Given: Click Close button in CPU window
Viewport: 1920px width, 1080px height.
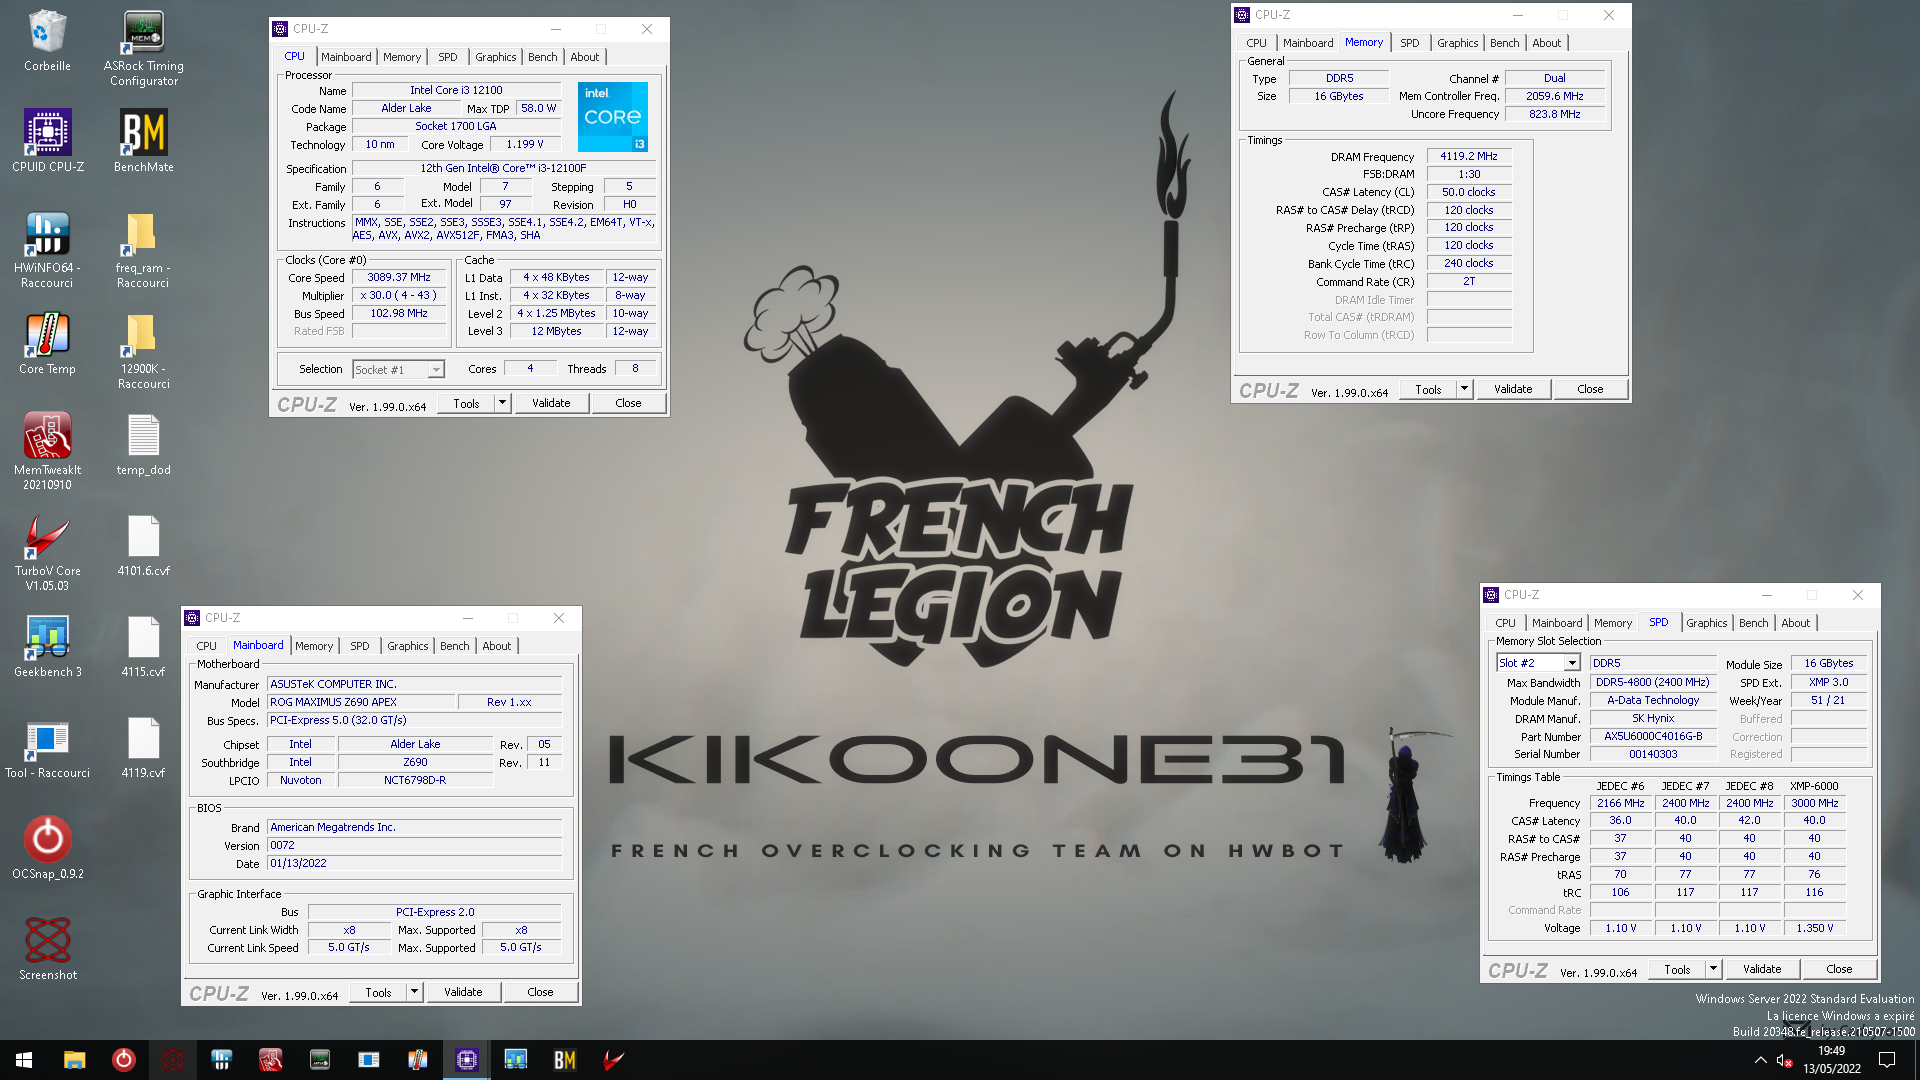Looking at the screenshot, I should [x=628, y=403].
